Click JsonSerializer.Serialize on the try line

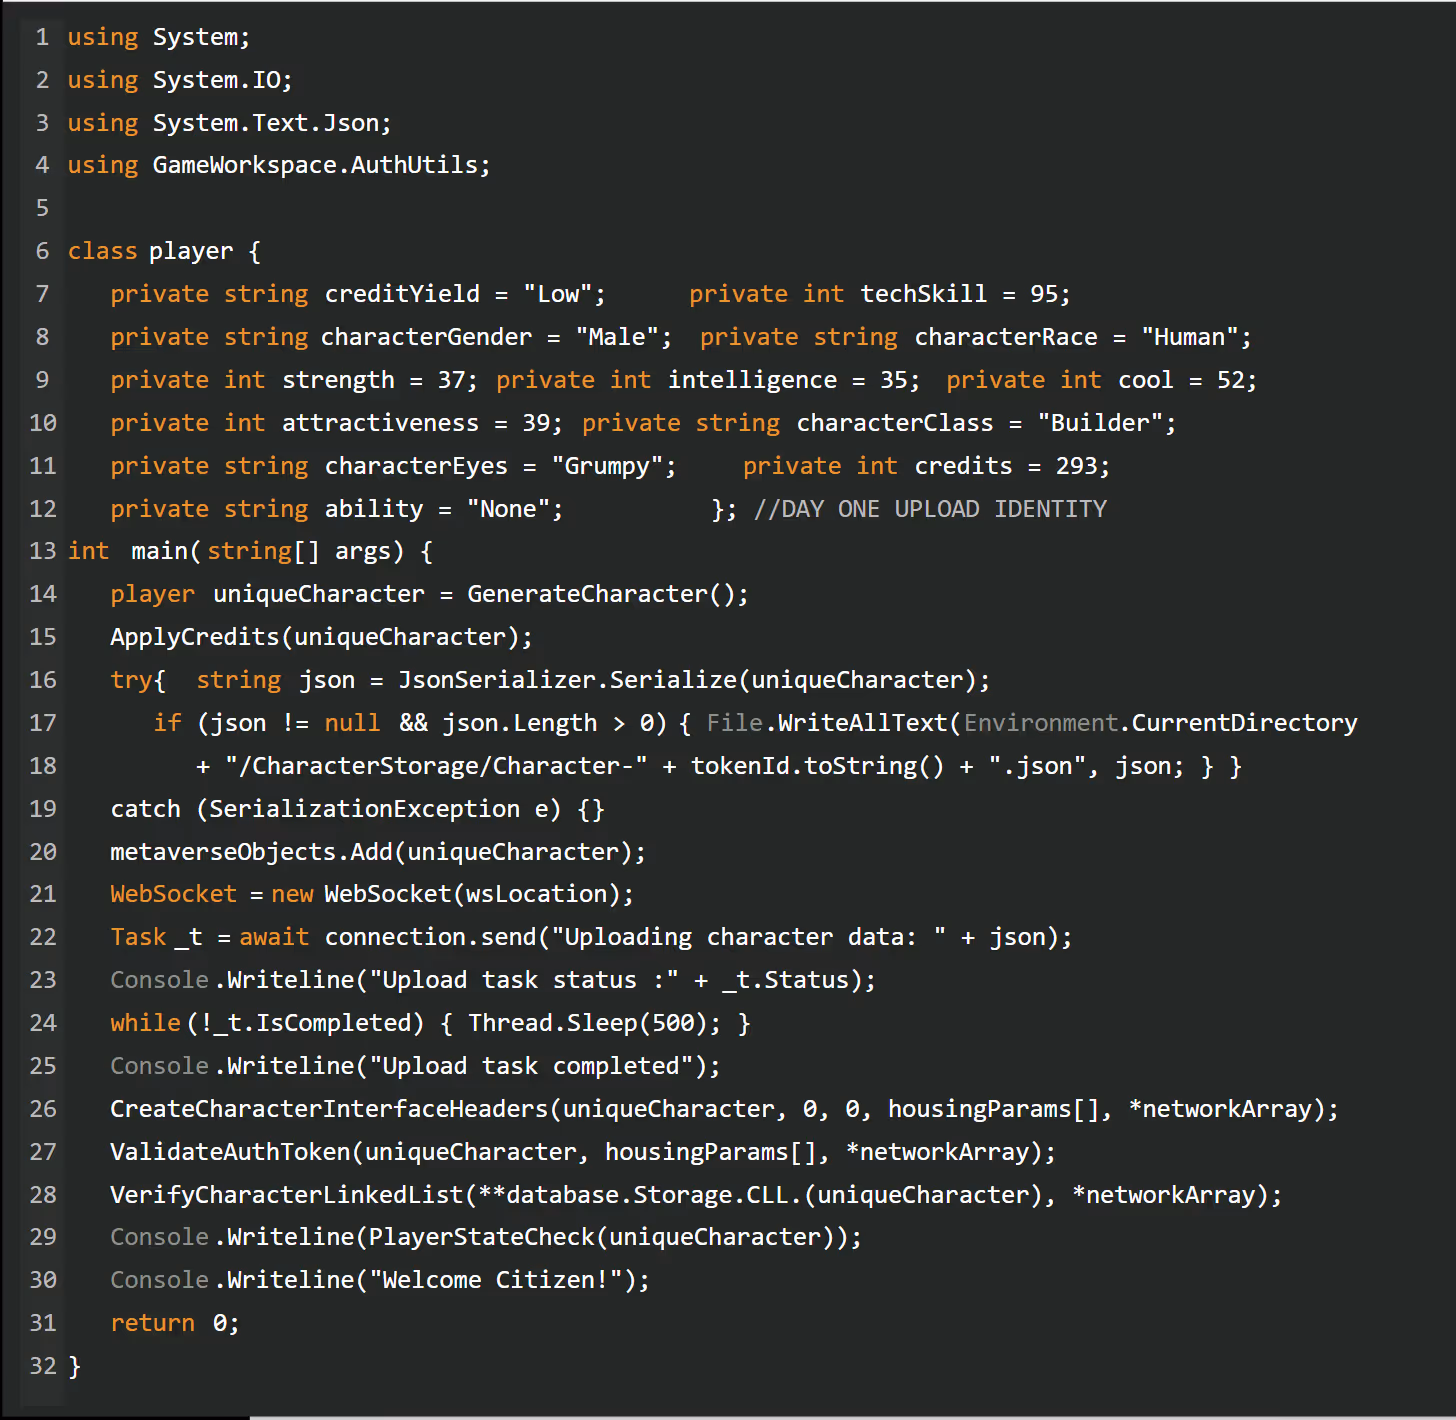567,680
